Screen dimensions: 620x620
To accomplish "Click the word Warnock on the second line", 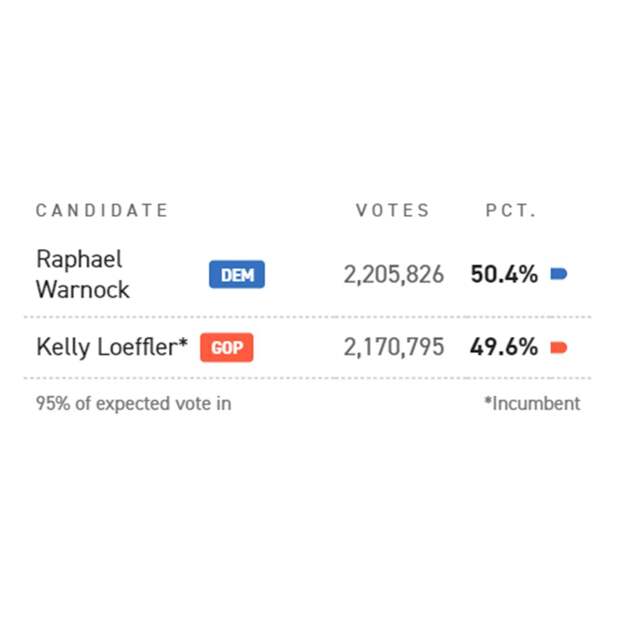I will click(x=83, y=289).
